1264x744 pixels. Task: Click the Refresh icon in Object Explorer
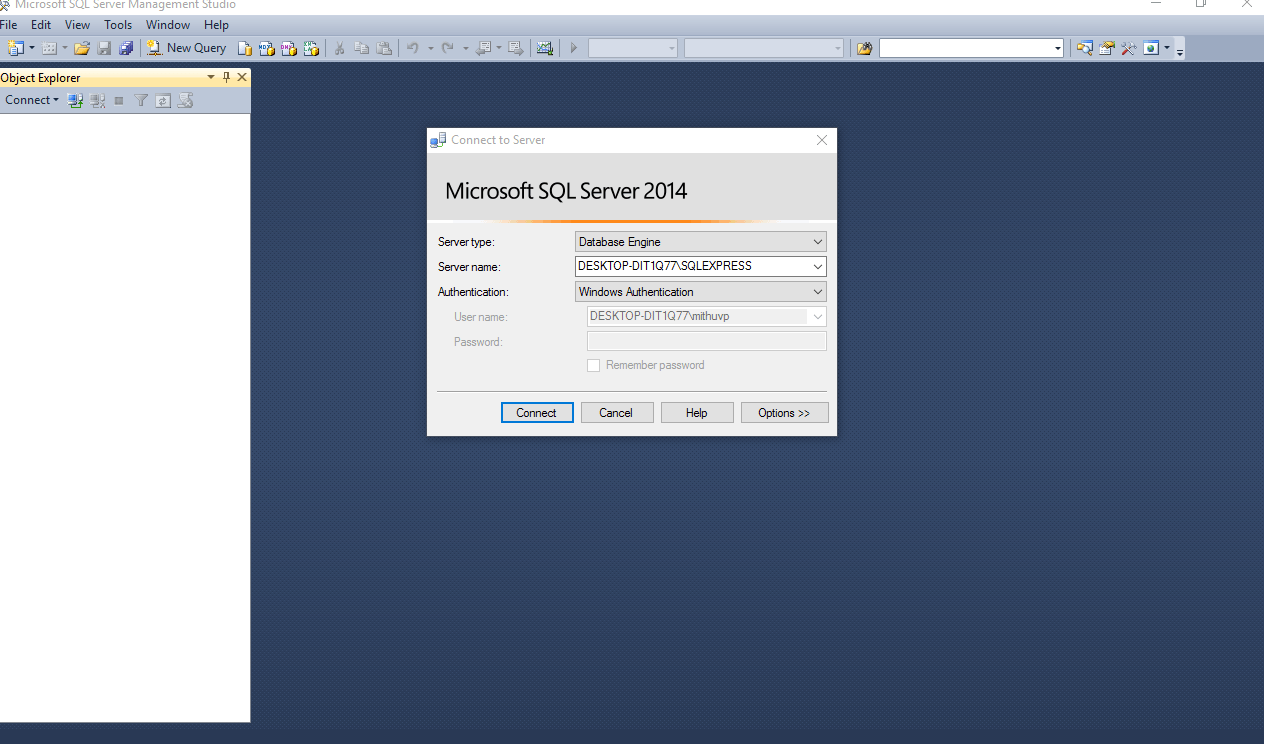(x=163, y=100)
